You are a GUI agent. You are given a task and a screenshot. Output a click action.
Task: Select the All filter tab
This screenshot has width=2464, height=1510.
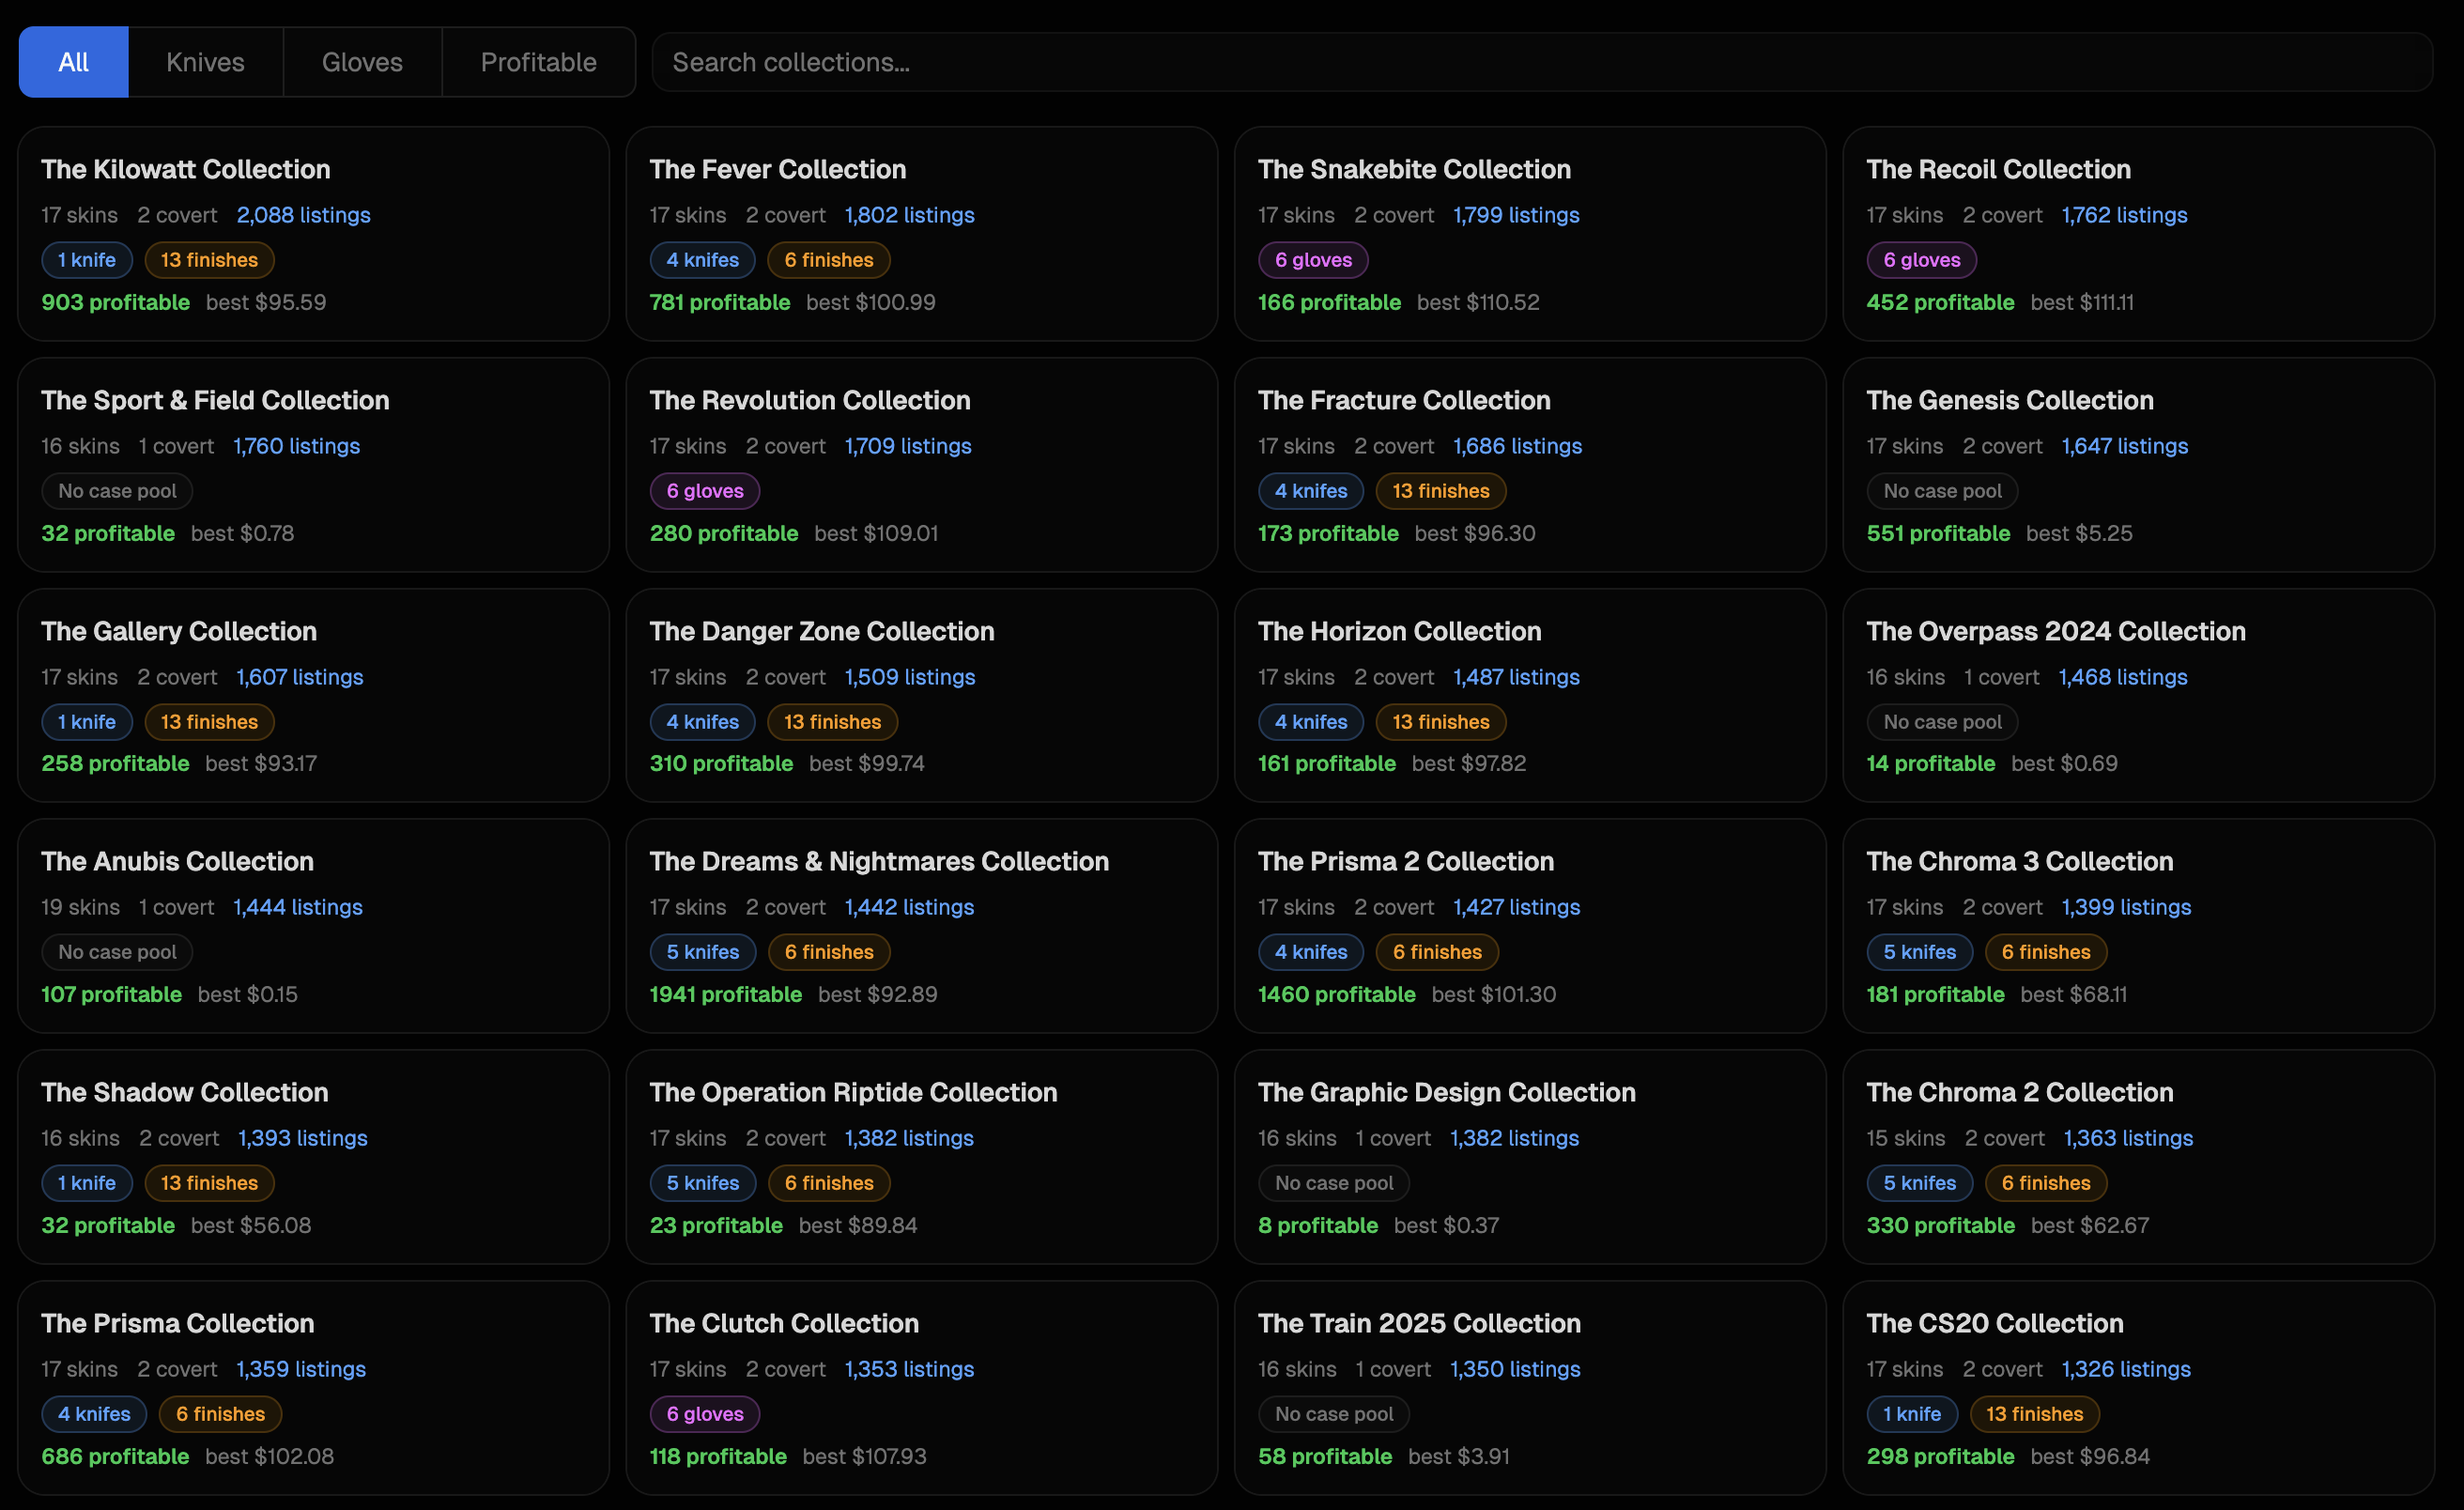tap(73, 62)
